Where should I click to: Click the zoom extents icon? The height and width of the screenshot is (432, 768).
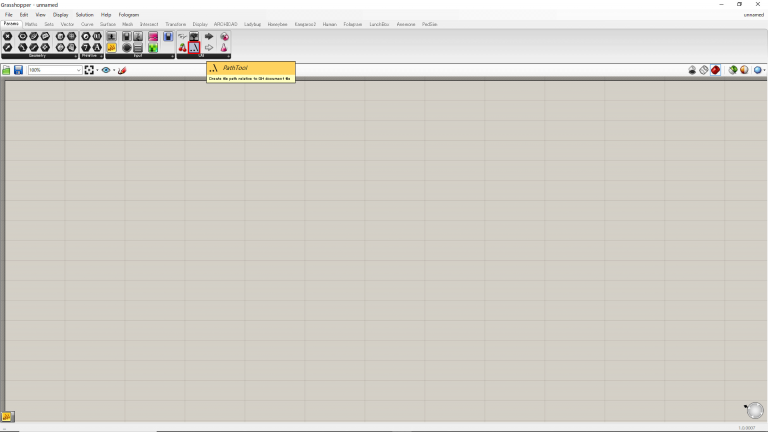click(x=89, y=70)
